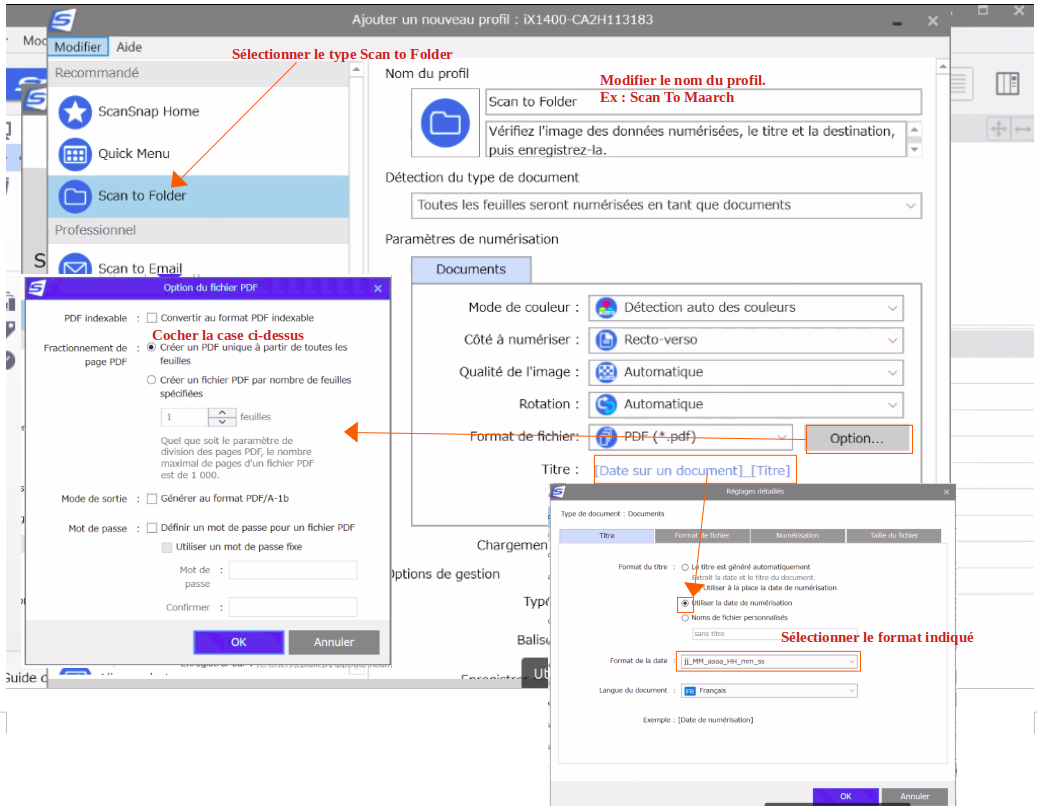Click the profile name field Scan to Folder
The height and width of the screenshot is (809, 1037).
pos(703,102)
